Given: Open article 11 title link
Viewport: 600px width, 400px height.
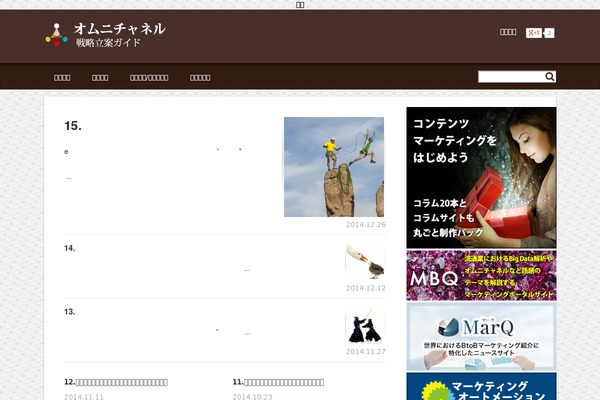Looking at the screenshot, I should click(x=278, y=382).
